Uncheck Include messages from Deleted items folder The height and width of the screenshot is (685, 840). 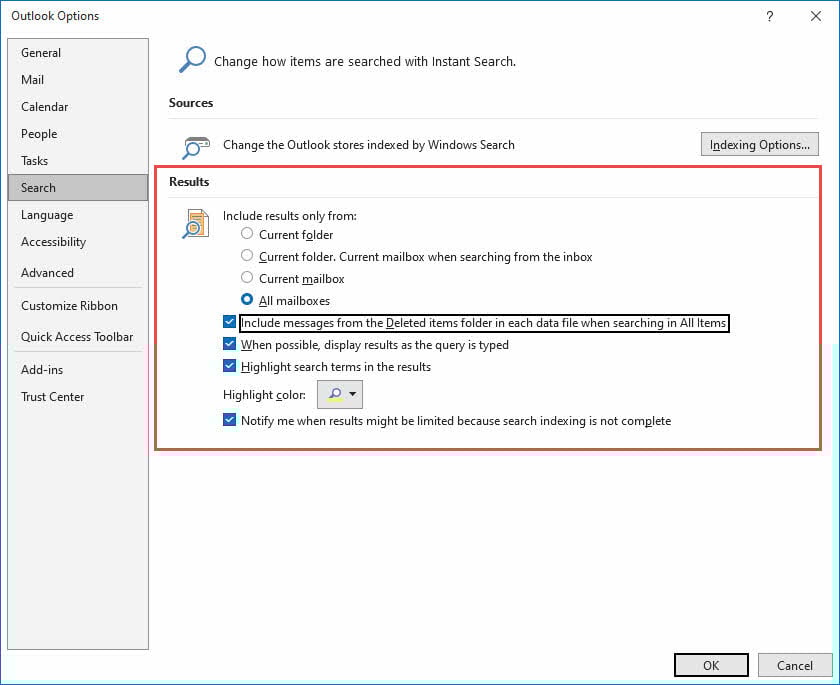(x=229, y=322)
